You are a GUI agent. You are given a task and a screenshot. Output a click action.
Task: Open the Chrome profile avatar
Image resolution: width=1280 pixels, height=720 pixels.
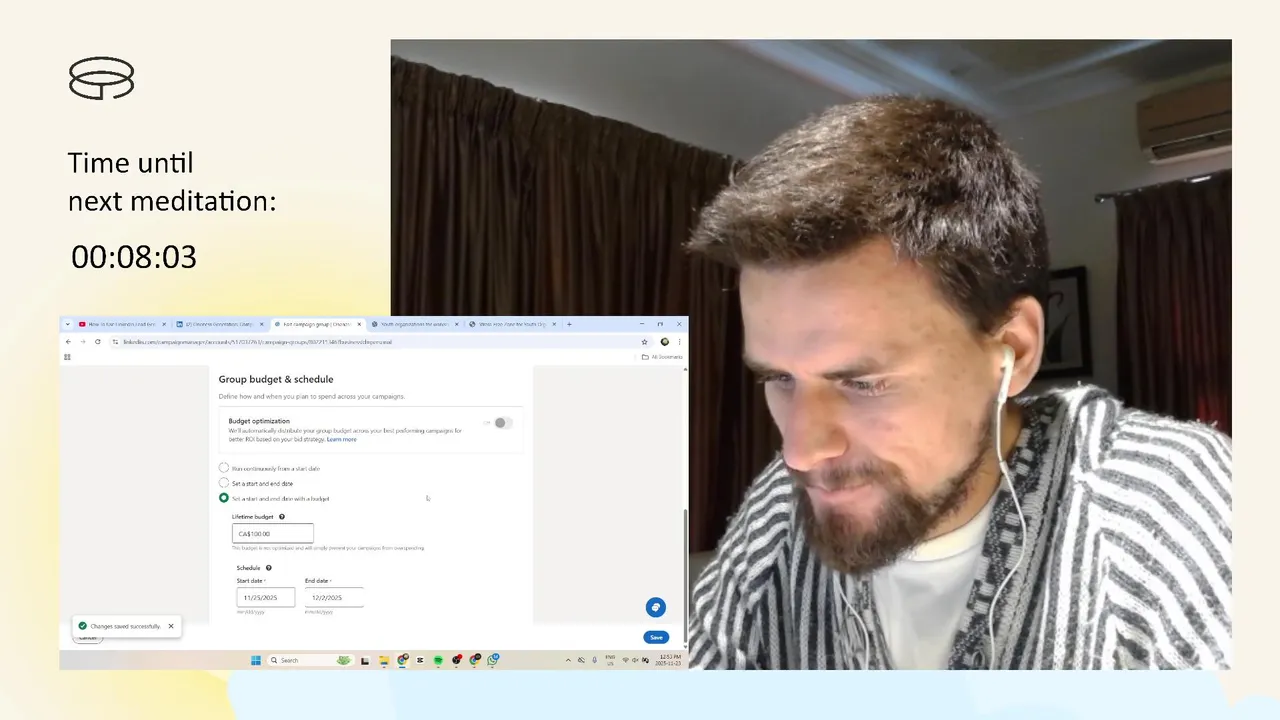[x=664, y=342]
